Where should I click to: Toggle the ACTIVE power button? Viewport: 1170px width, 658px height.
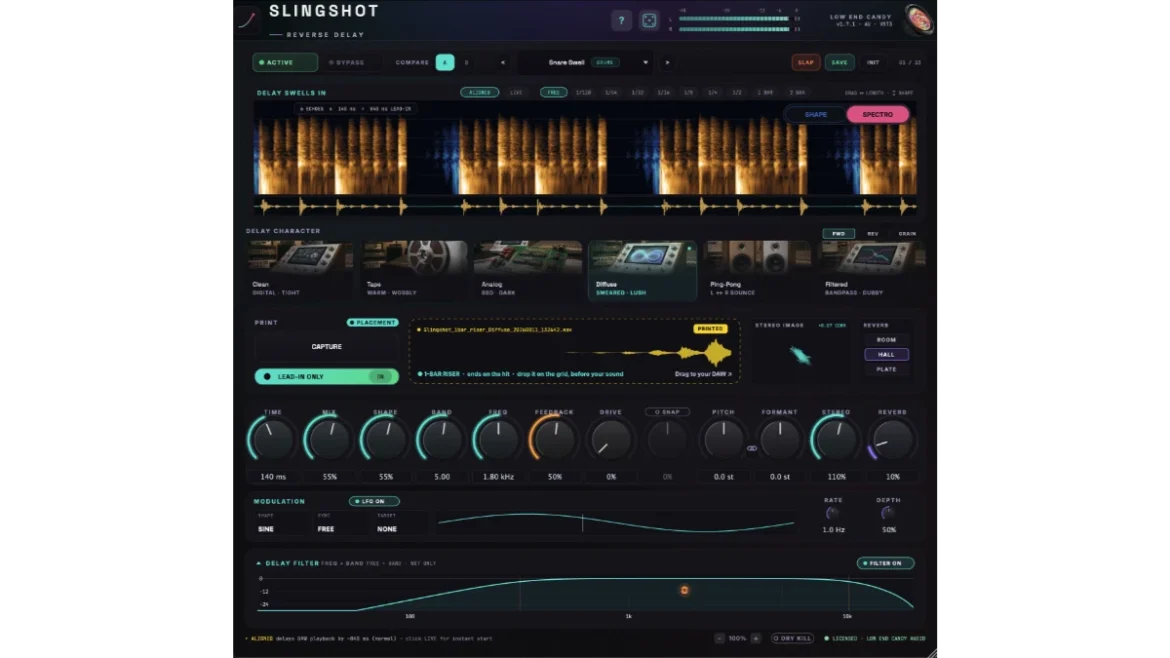[x=285, y=63]
